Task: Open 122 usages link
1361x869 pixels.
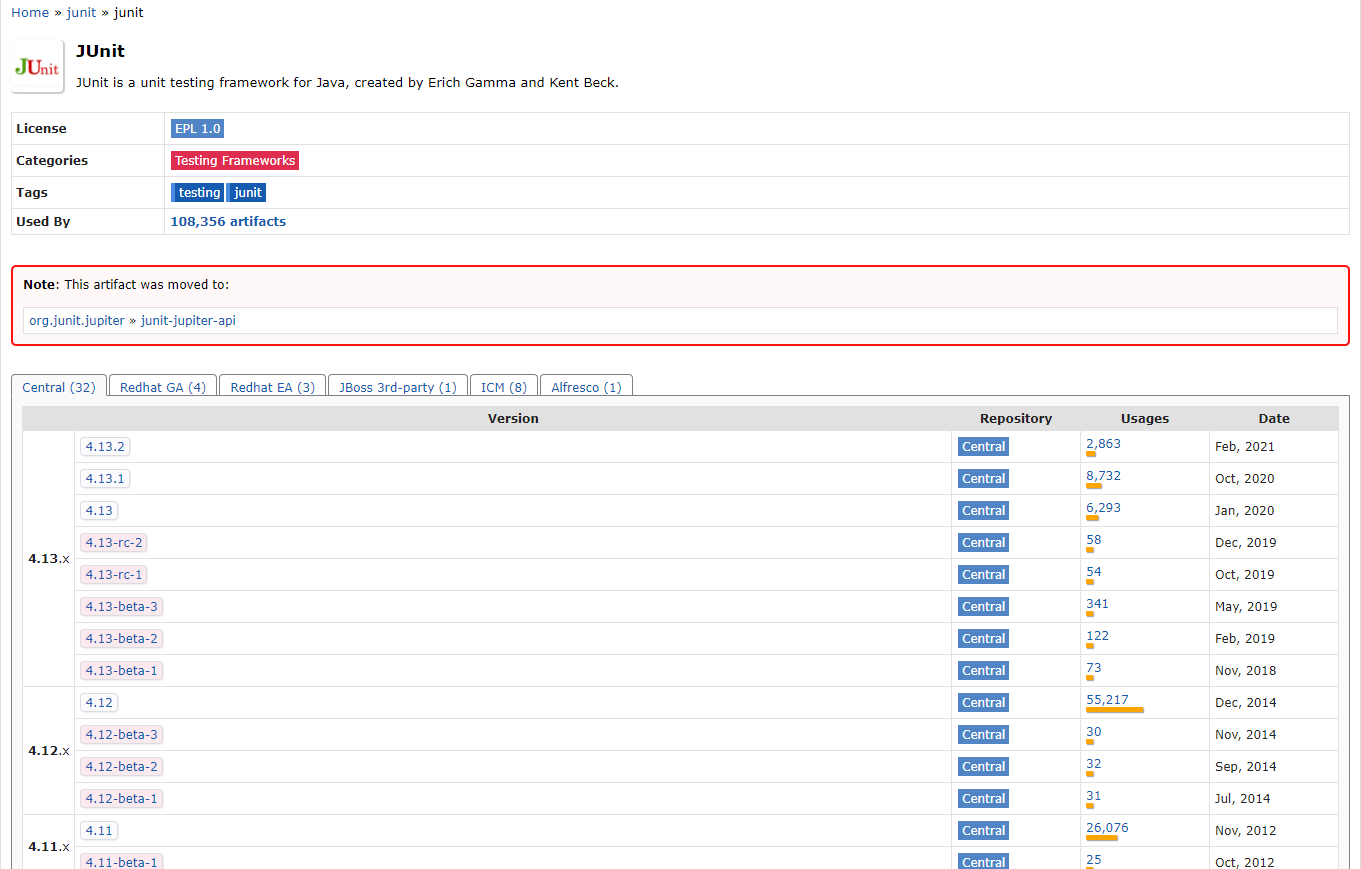Action: point(1097,636)
